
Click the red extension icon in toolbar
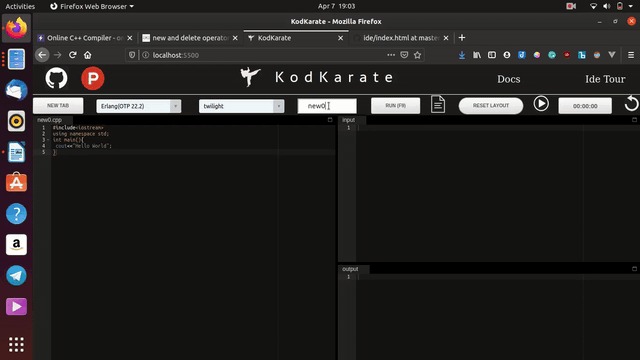click(x=567, y=55)
